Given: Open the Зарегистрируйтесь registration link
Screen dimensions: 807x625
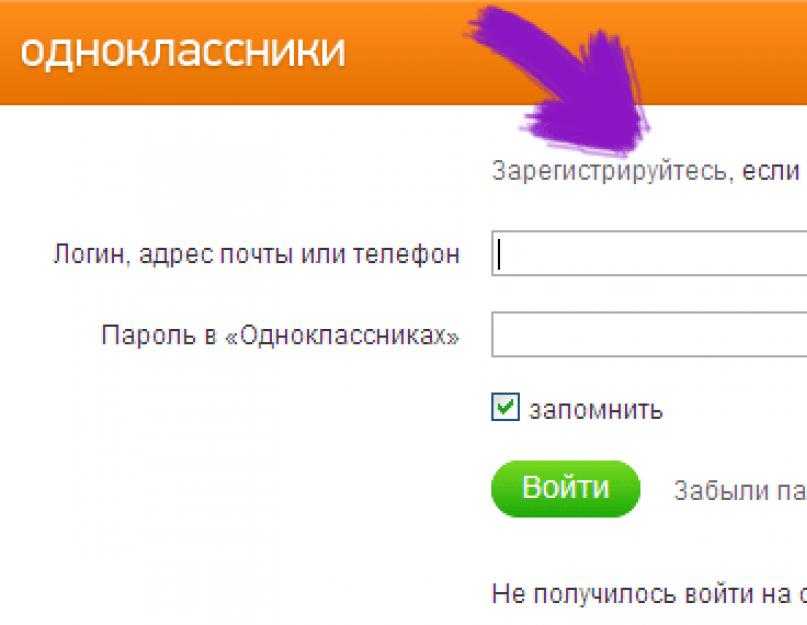Looking at the screenshot, I should [612, 171].
